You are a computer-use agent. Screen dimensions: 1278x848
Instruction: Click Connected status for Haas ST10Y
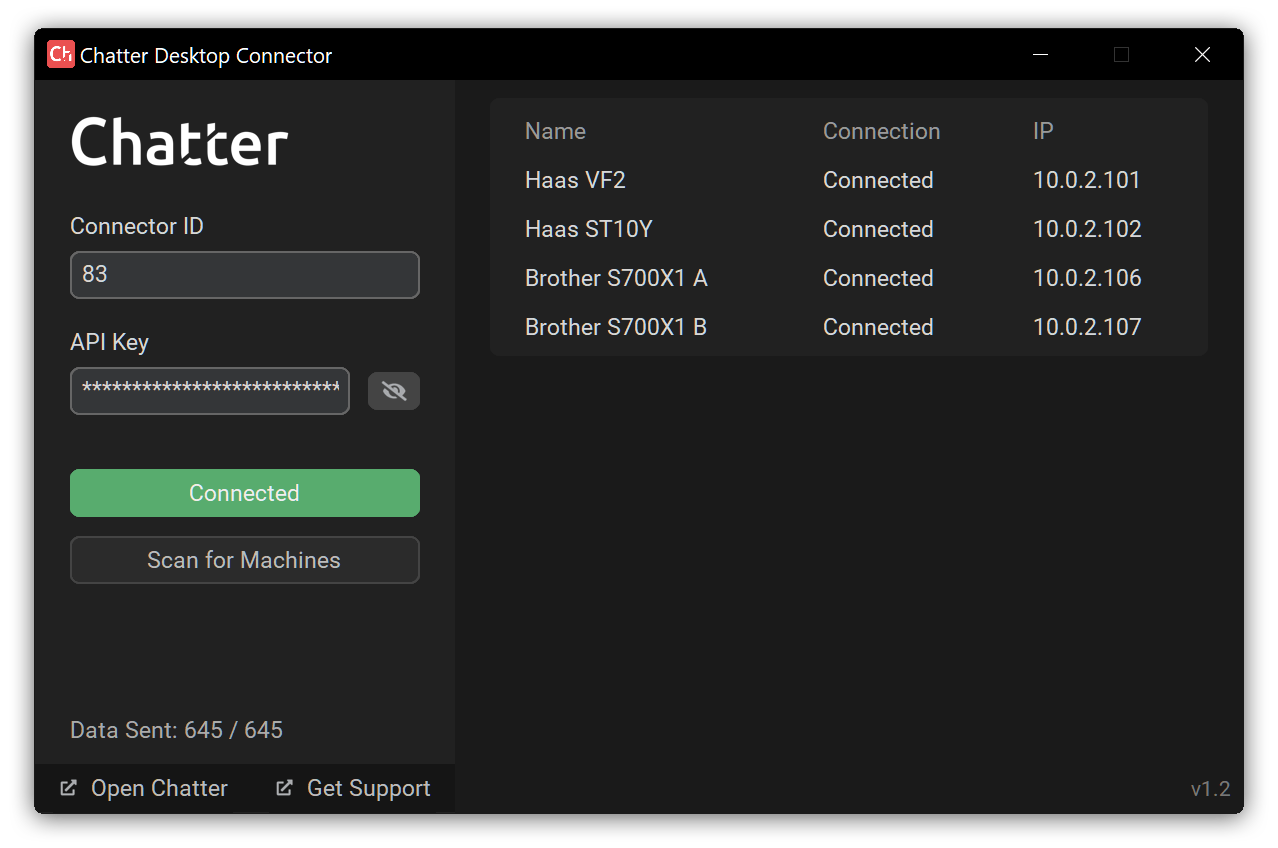click(878, 229)
